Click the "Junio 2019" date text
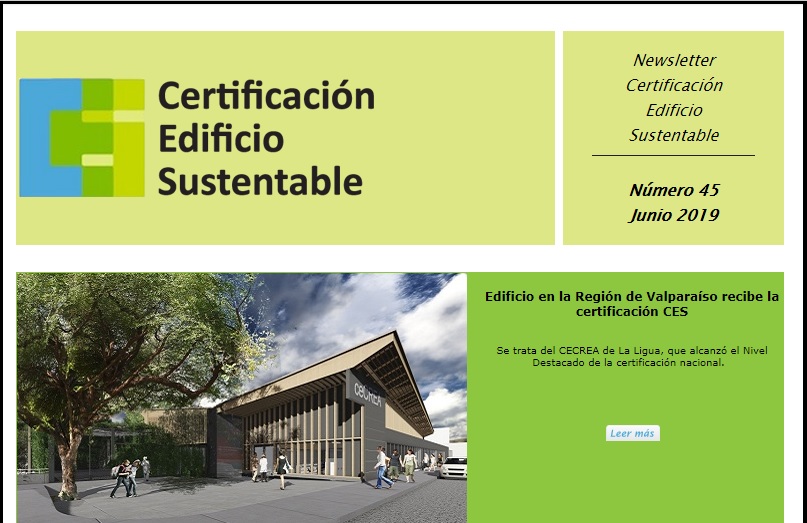Screen dimensions: 807x523 tap(674, 215)
